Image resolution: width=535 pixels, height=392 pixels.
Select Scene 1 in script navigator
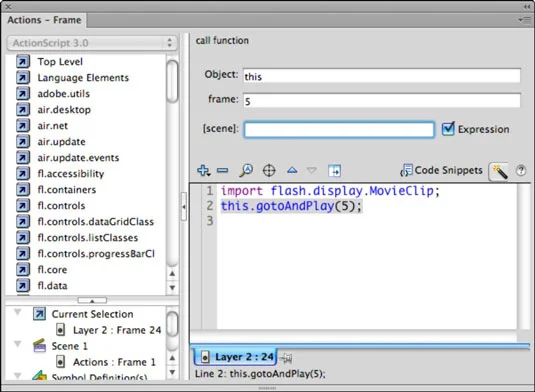click(x=69, y=346)
